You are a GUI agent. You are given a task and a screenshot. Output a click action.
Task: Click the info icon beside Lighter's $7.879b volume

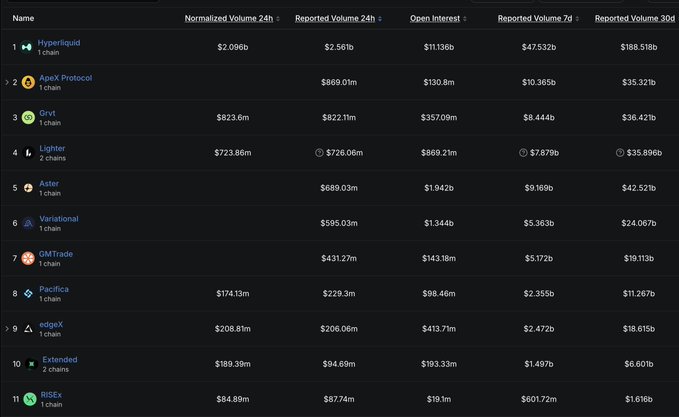523,152
